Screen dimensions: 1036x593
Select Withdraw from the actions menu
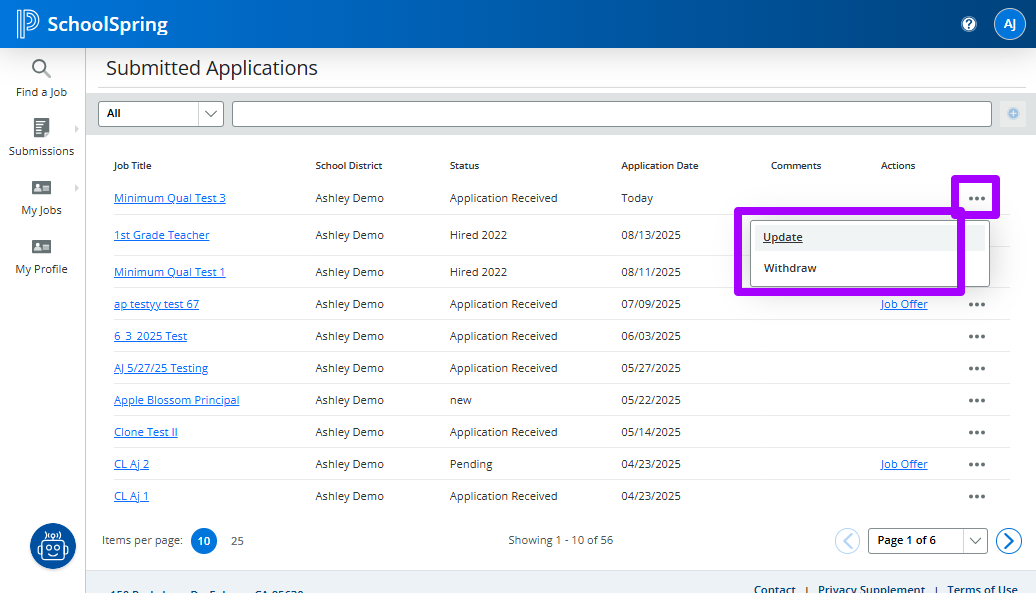pos(788,268)
